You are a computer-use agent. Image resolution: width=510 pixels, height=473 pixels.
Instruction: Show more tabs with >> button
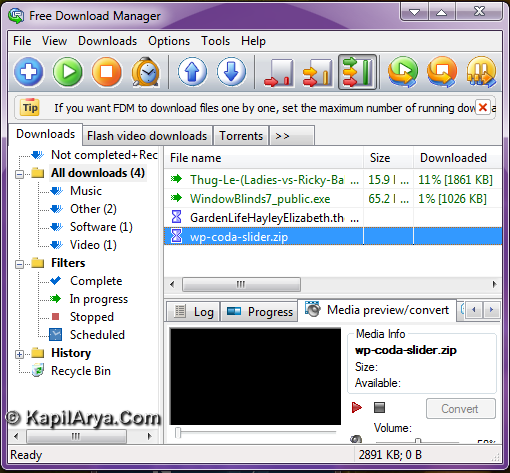click(292, 136)
